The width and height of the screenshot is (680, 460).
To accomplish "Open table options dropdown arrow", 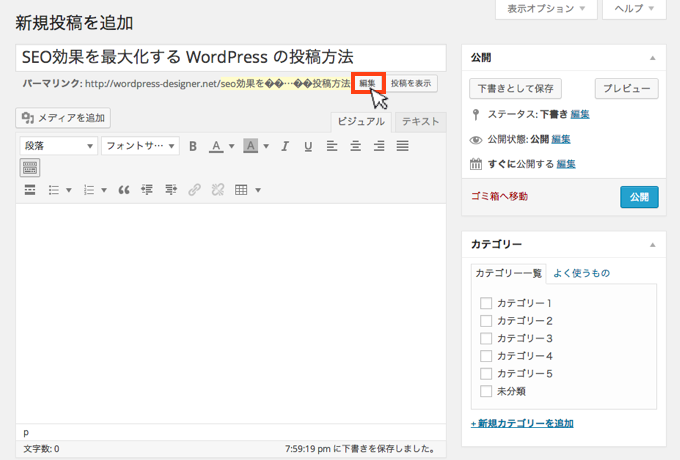I will click(258, 190).
